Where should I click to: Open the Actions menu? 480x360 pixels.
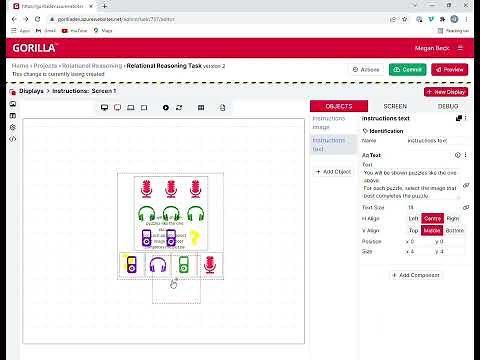(x=366, y=70)
